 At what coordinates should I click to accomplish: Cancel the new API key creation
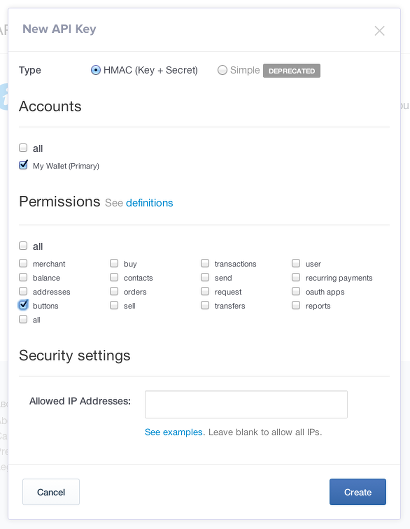pyautogui.click(x=51, y=492)
